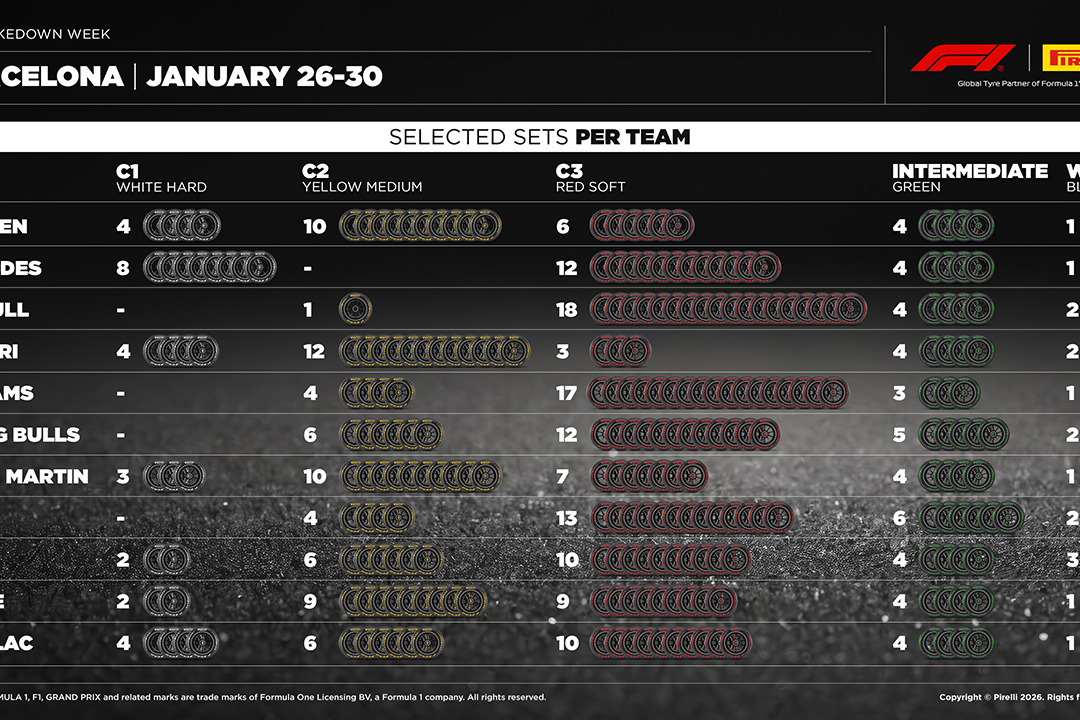The height and width of the screenshot is (720, 1080).
Task: Click the set of 18 red soft tyres
Action: tap(728, 310)
